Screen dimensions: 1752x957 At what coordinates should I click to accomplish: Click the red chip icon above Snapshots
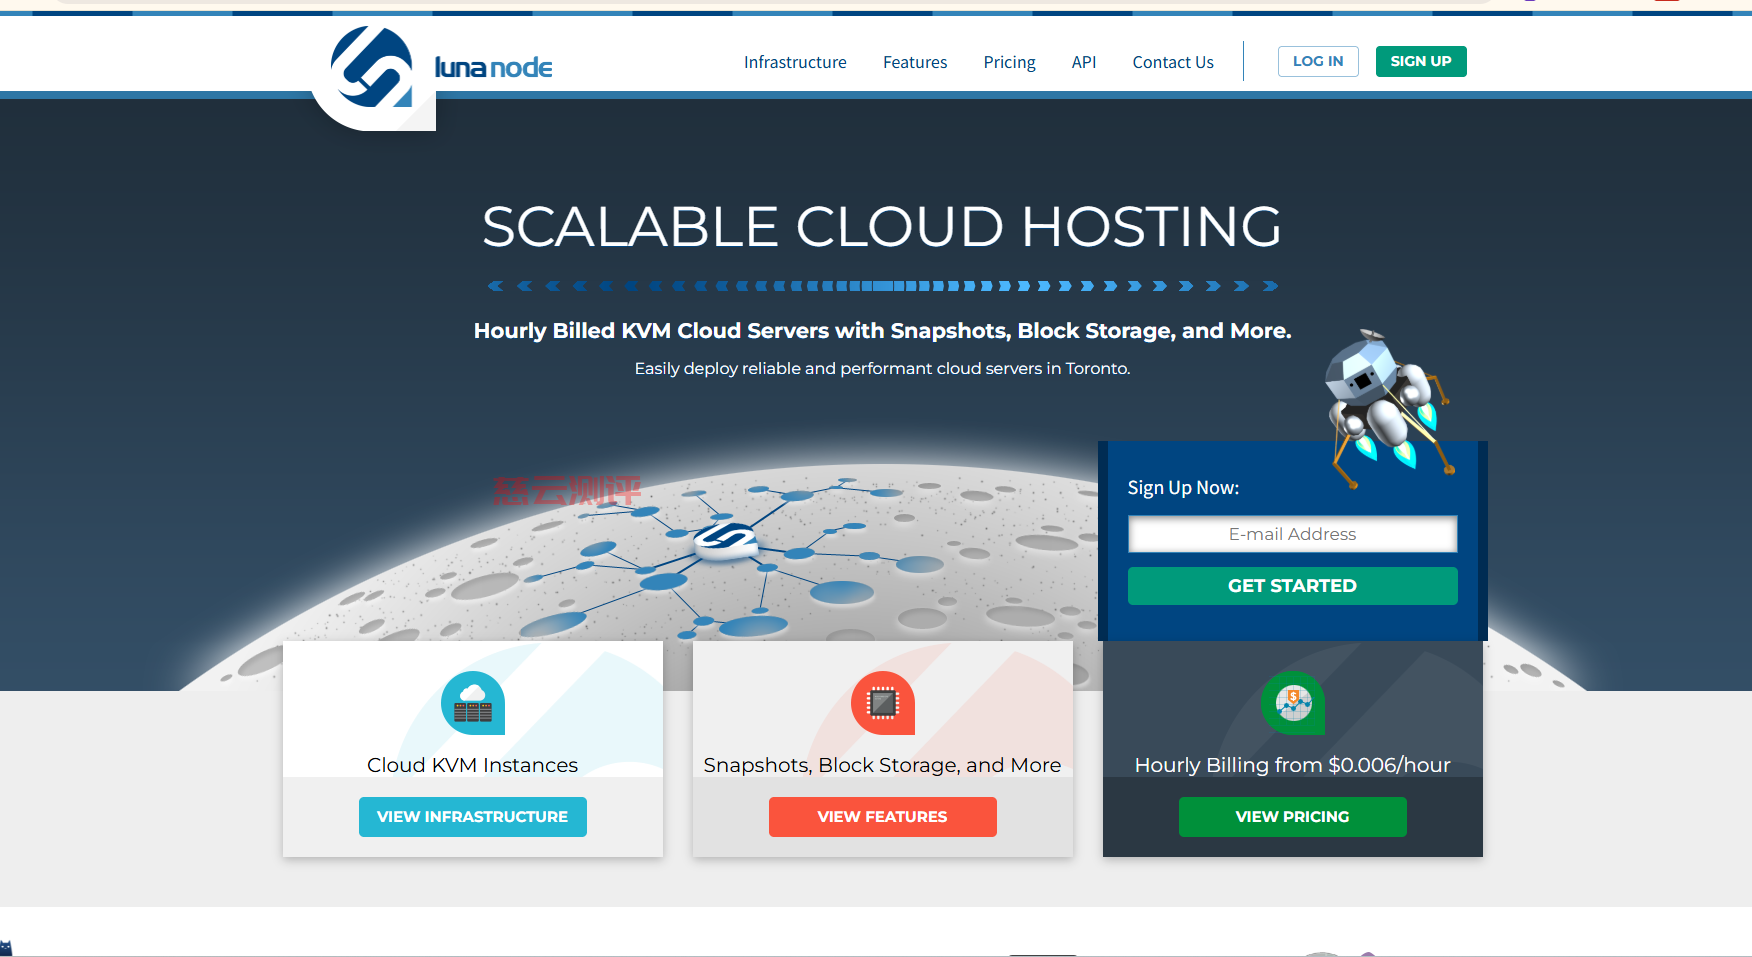point(882,703)
